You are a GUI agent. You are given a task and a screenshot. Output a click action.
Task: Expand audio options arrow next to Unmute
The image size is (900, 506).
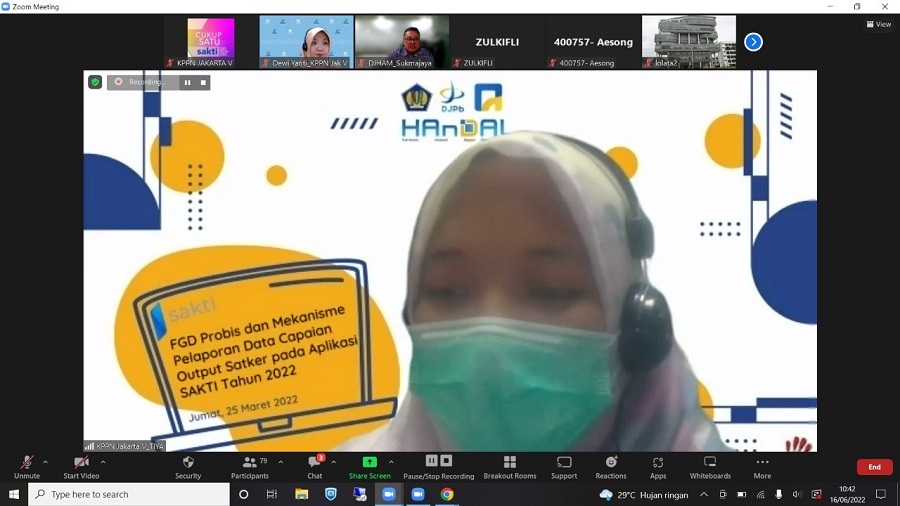click(x=45, y=462)
